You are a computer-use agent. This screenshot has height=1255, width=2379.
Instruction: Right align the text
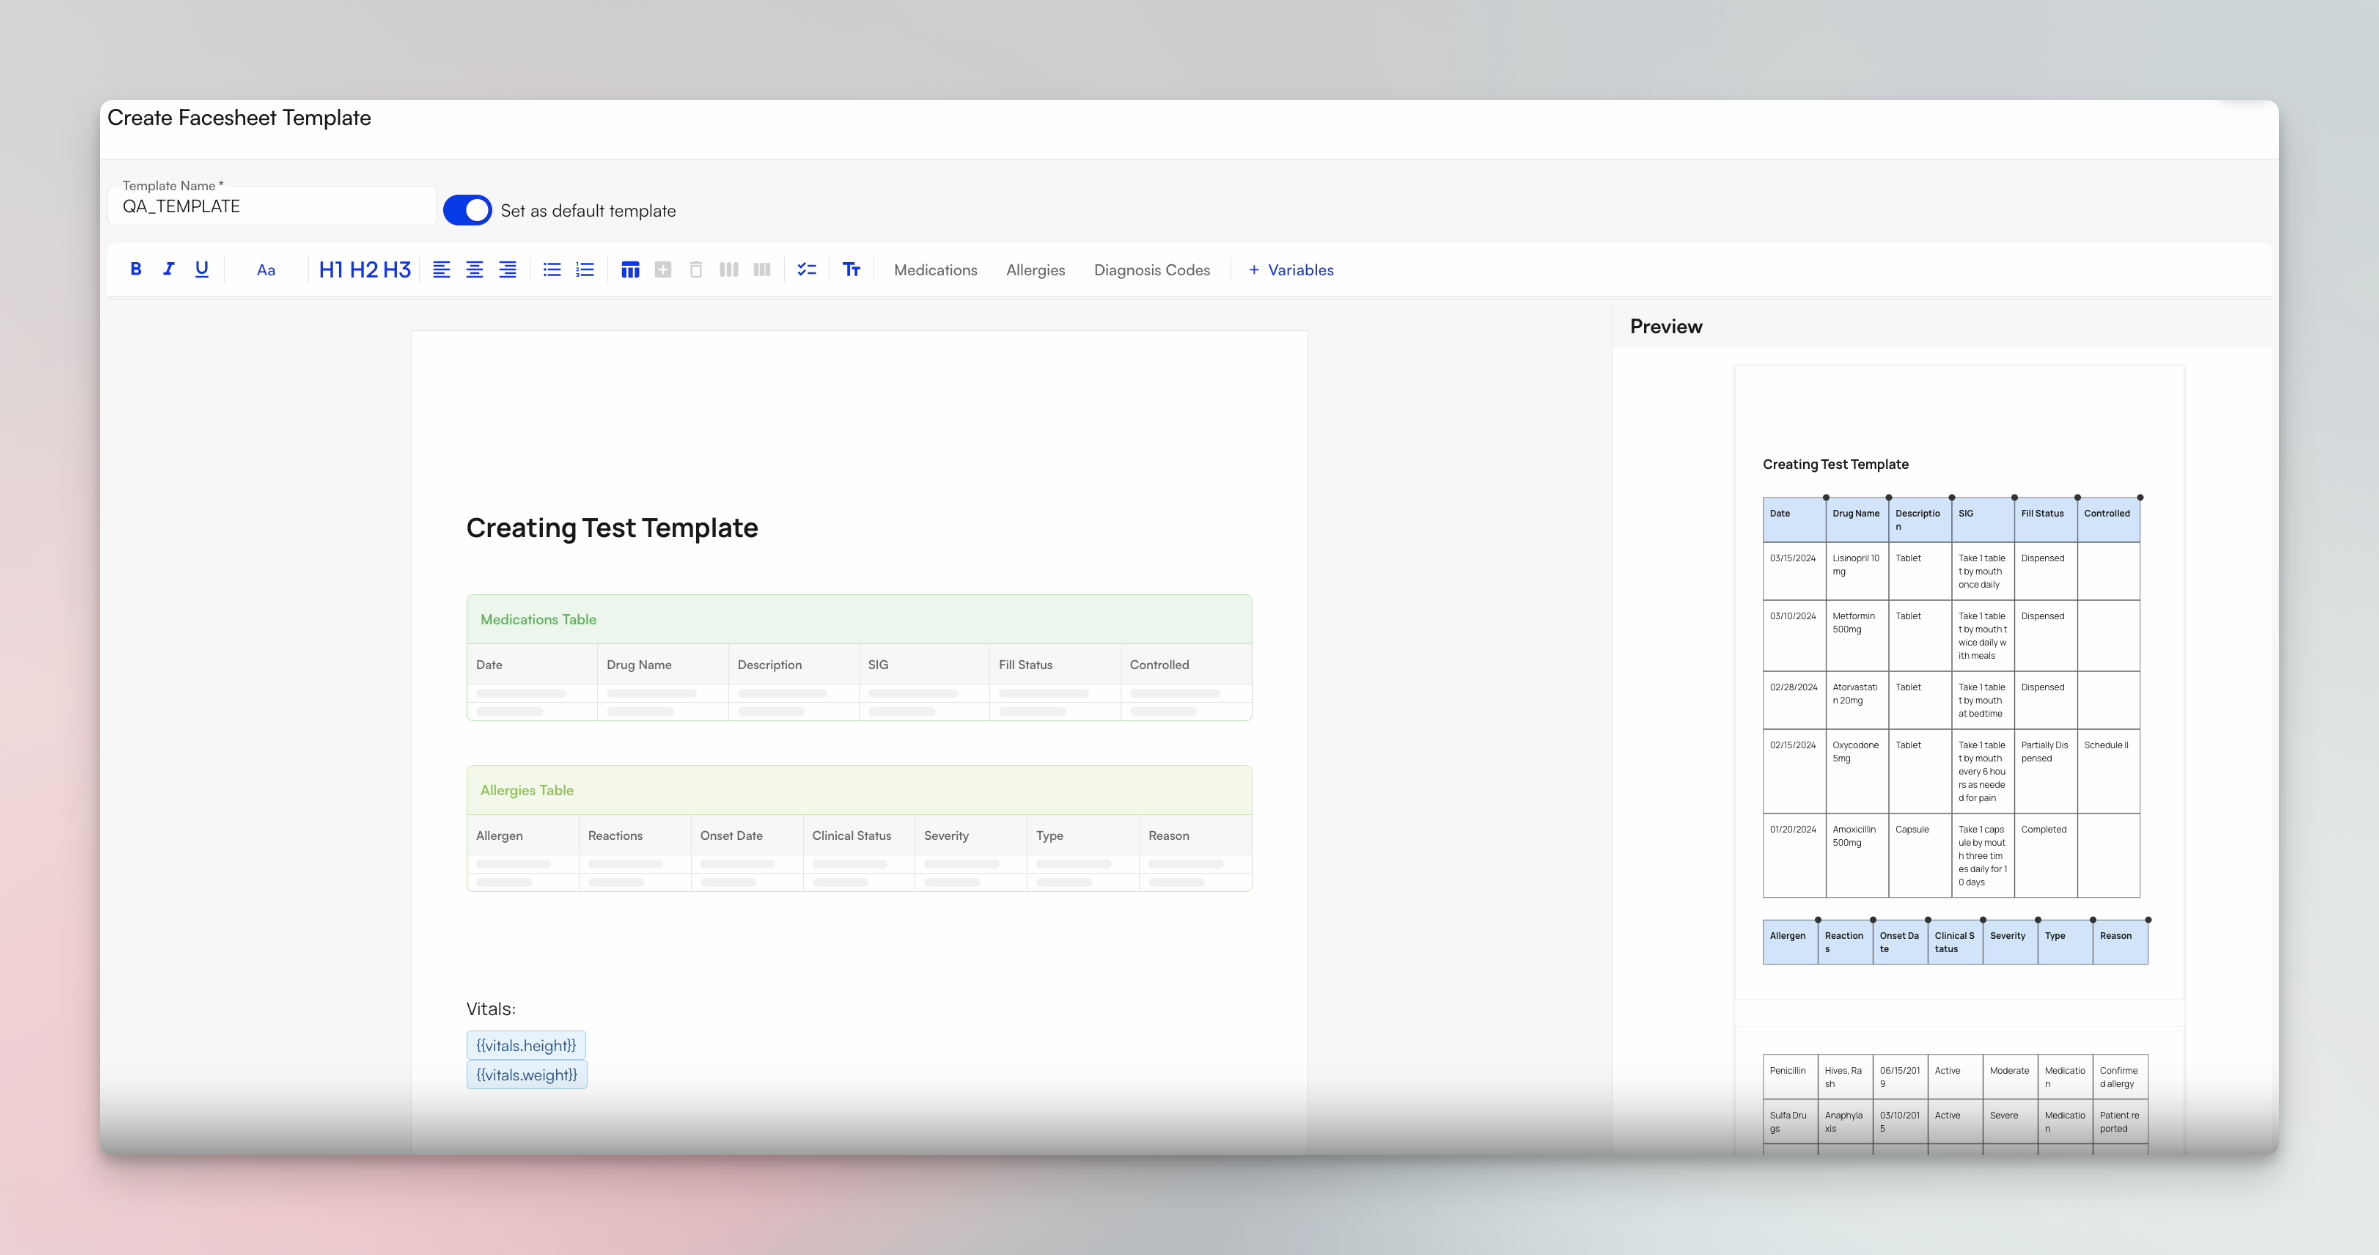point(507,270)
